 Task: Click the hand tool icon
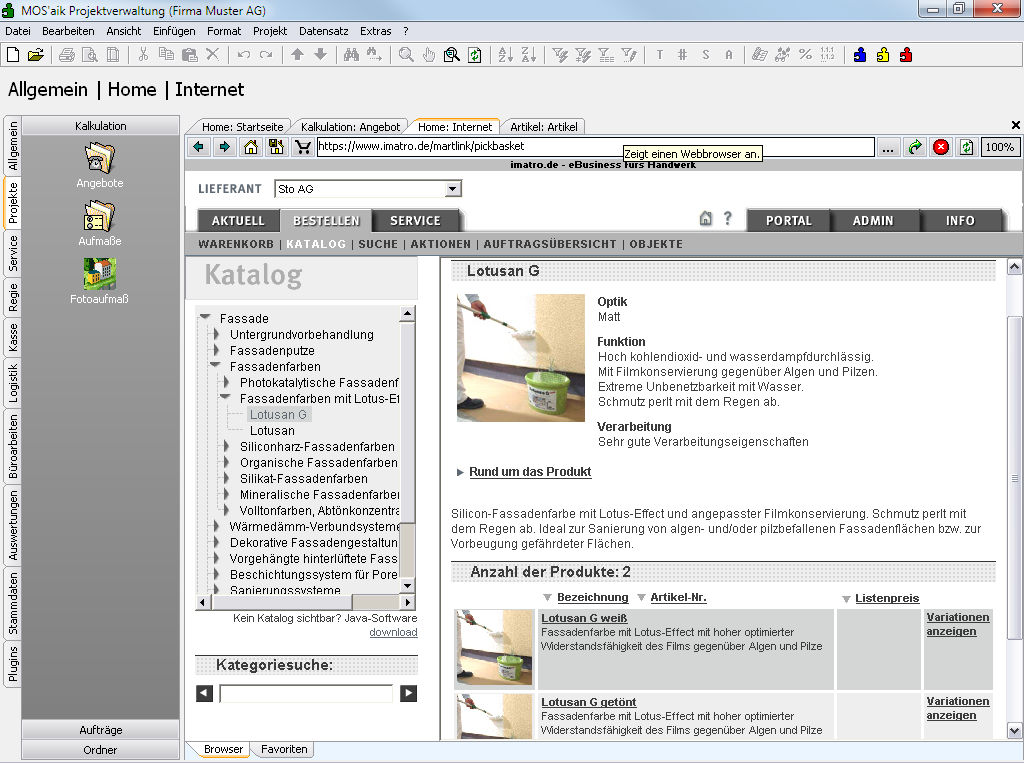pyautogui.click(x=428, y=55)
